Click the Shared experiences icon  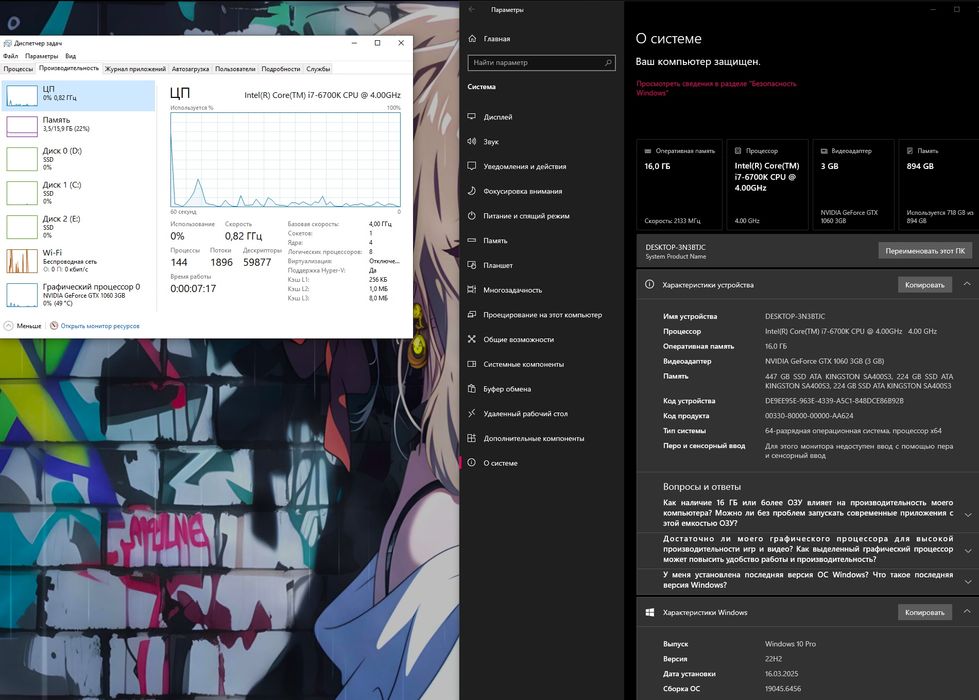(471, 339)
